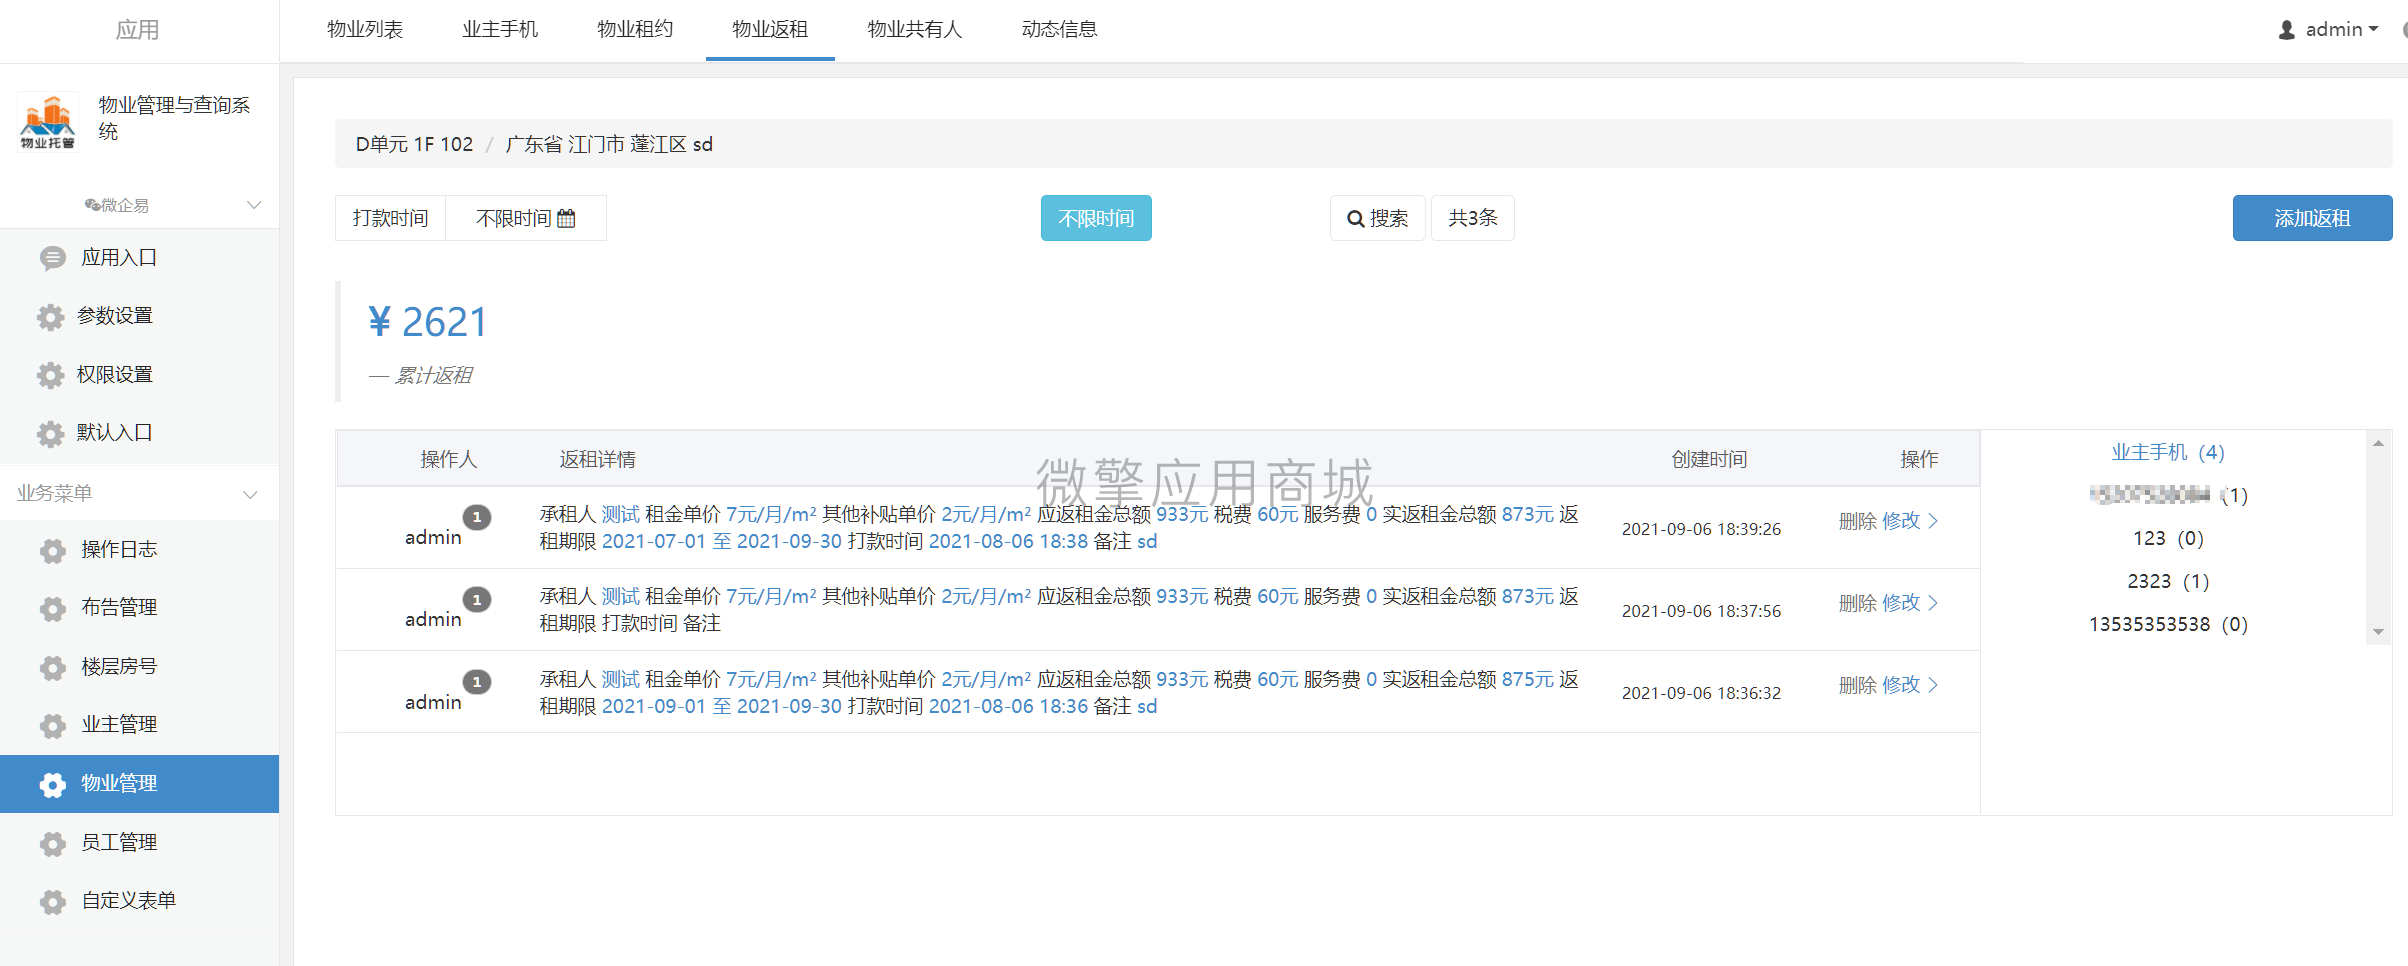The image size is (2408, 966).
Task: Switch to the 物业租约 tab
Action: pos(635,29)
